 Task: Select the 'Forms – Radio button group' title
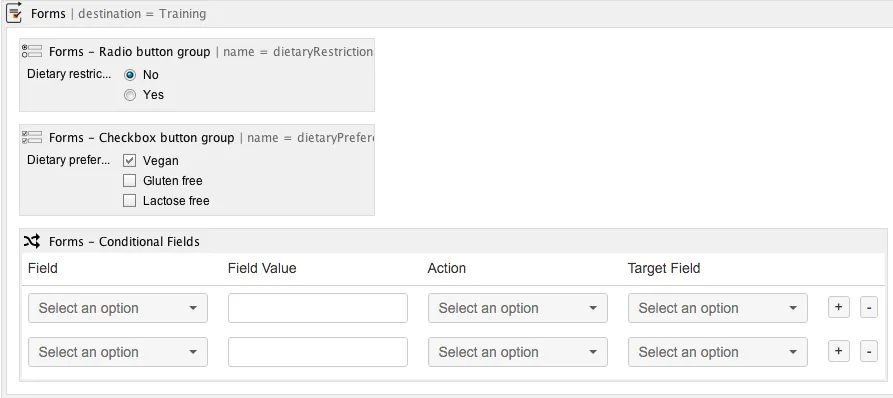(129, 52)
